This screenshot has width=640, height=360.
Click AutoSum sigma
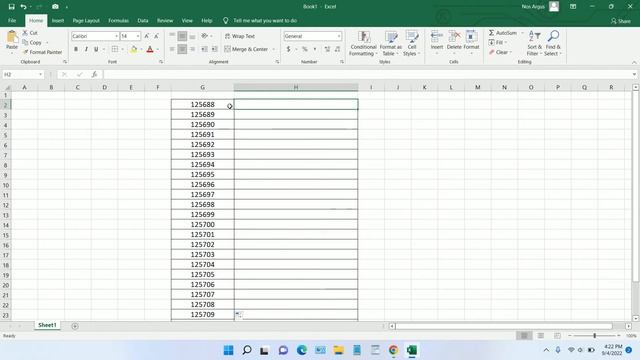[x=502, y=33]
